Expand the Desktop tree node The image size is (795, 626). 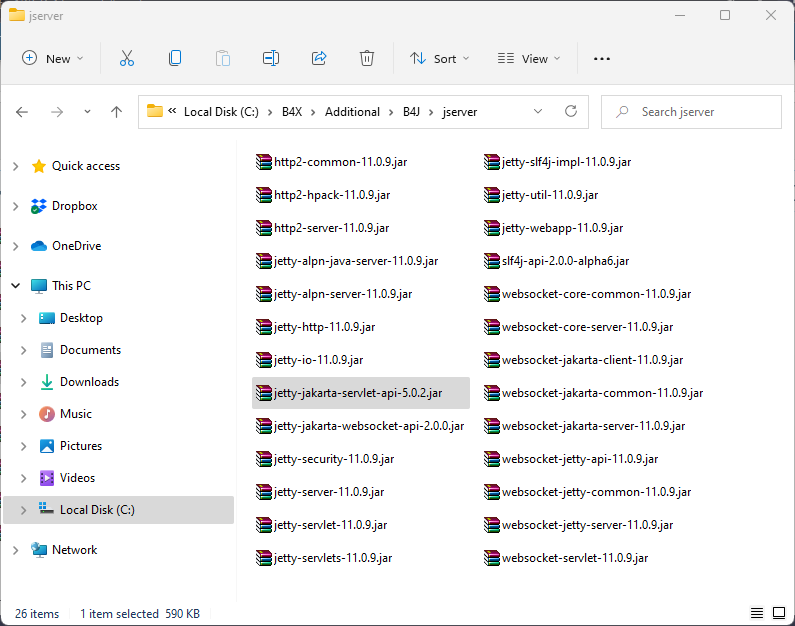click(x=23, y=318)
